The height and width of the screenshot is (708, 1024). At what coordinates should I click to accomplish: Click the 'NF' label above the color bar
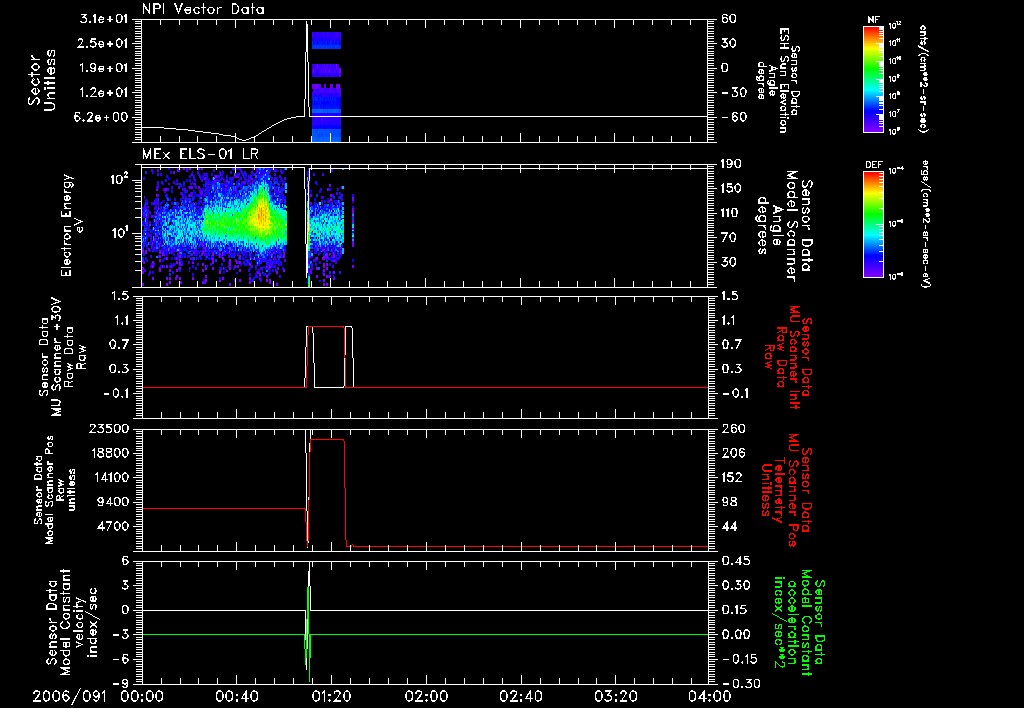(873, 20)
